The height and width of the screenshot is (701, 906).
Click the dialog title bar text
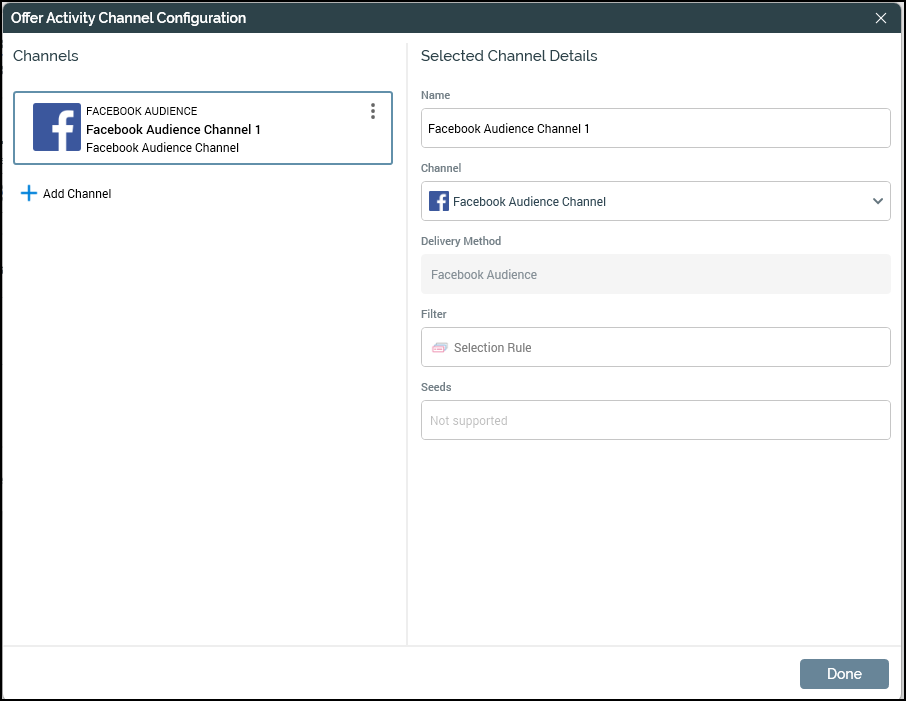tap(128, 18)
